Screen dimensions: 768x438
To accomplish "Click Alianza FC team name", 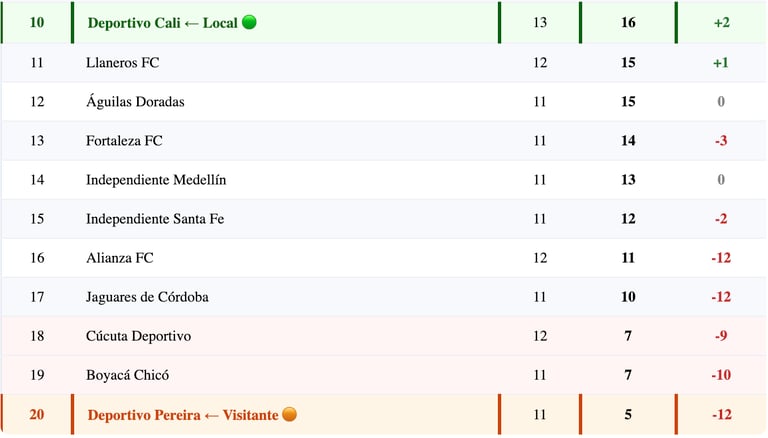I will coord(120,258).
